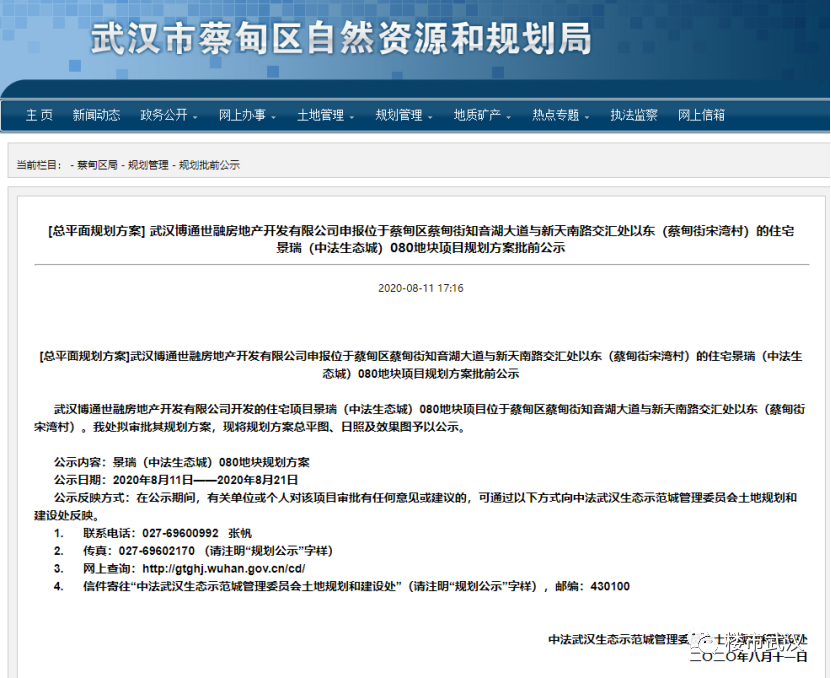Open the 规划管理 navigation menu
This screenshot has width=831, height=678.
click(399, 115)
